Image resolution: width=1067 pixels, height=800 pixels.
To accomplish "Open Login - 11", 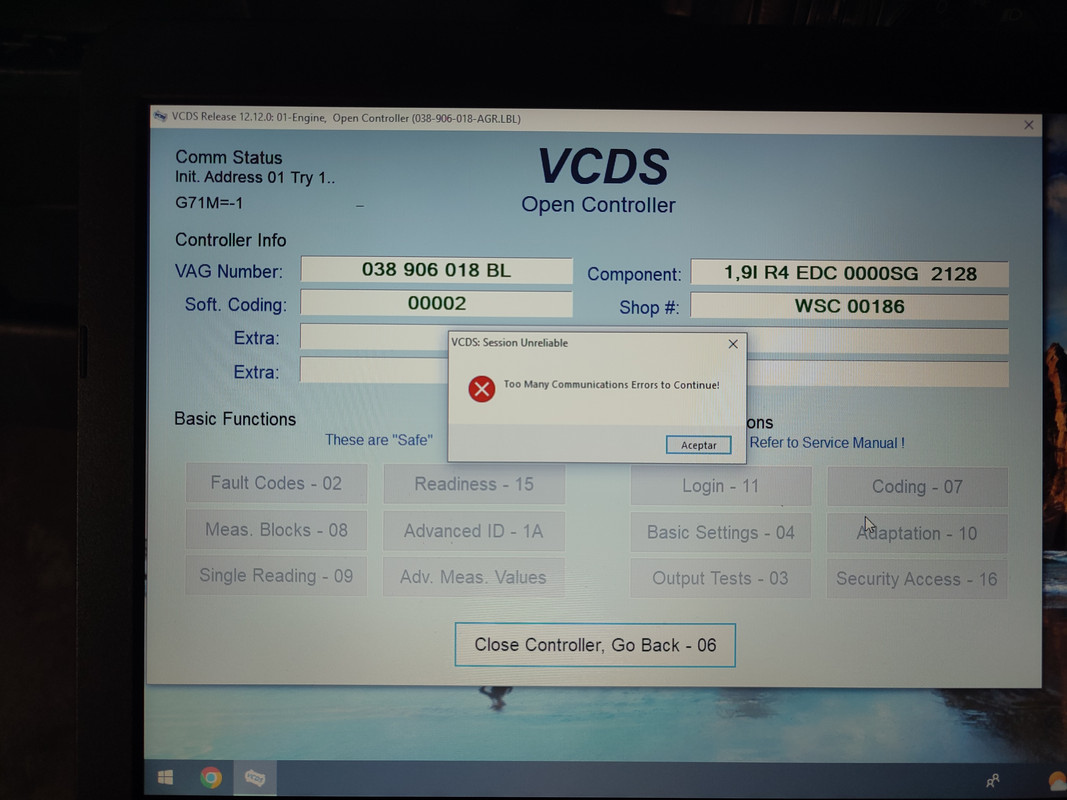I will pos(721,486).
